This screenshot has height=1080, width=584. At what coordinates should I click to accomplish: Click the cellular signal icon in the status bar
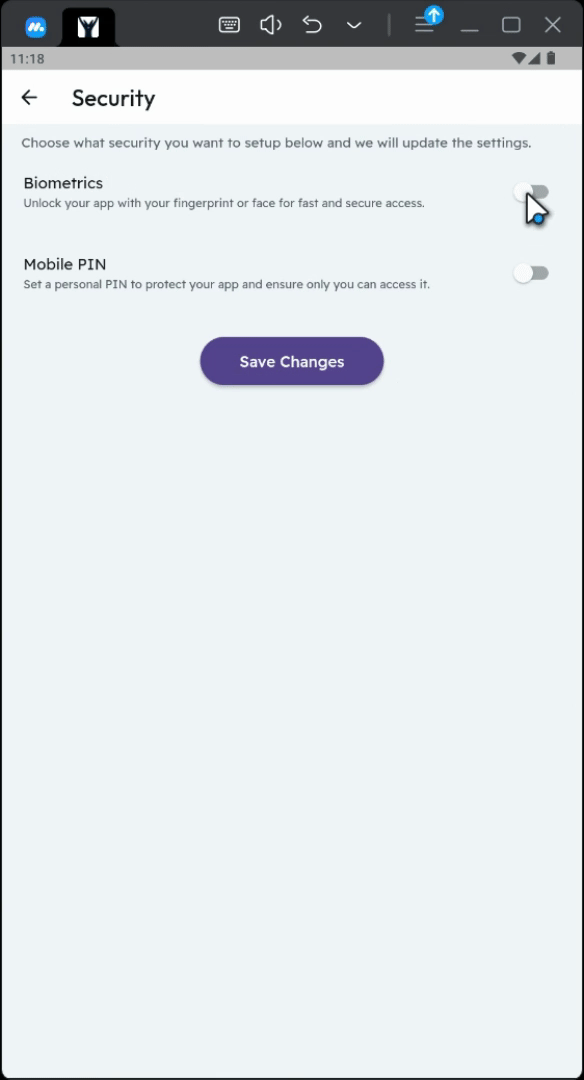(535, 59)
